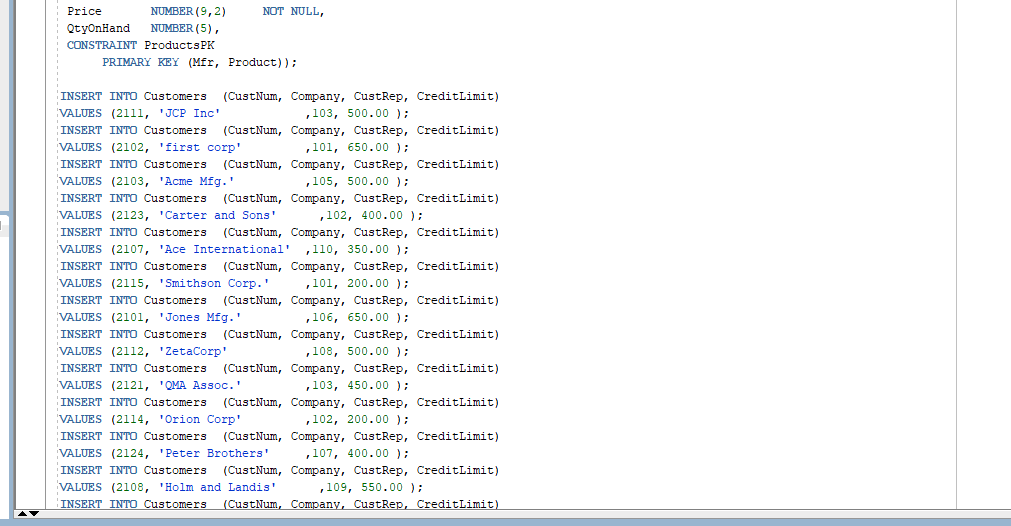Click customer number 2108
This screenshot has width=1011, height=526.
click(130, 487)
